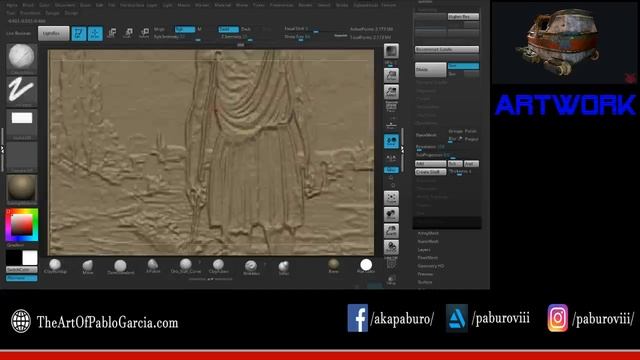
Task: Open the empty texture slot picker
Action: [22, 157]
